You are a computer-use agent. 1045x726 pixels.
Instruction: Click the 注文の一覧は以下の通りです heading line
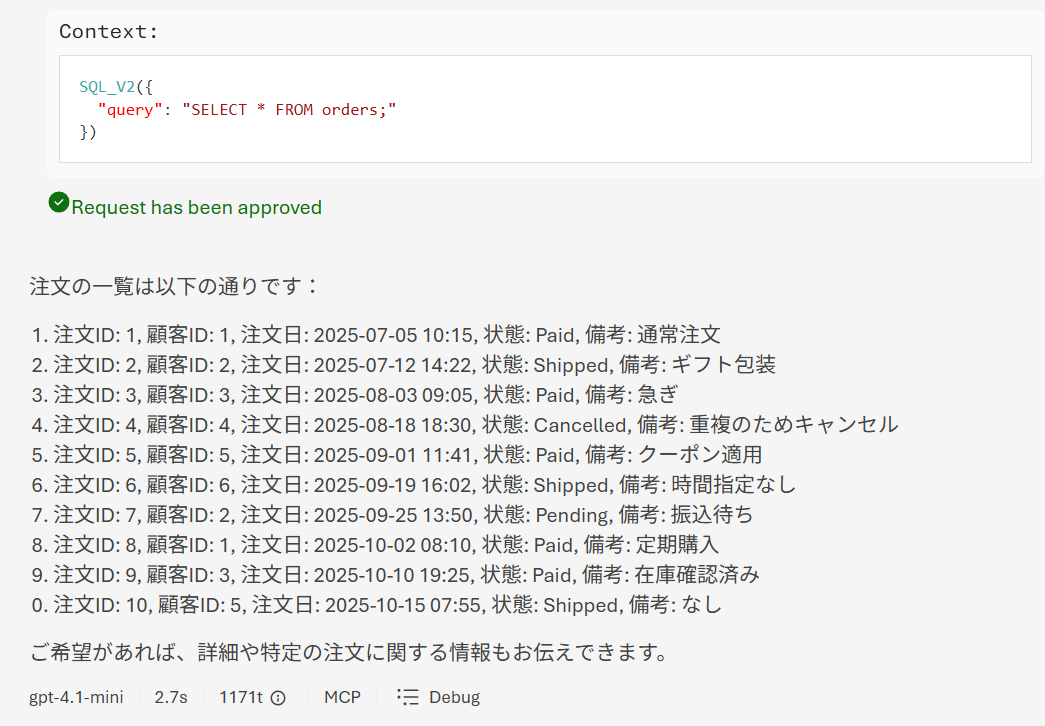[174, 286]
